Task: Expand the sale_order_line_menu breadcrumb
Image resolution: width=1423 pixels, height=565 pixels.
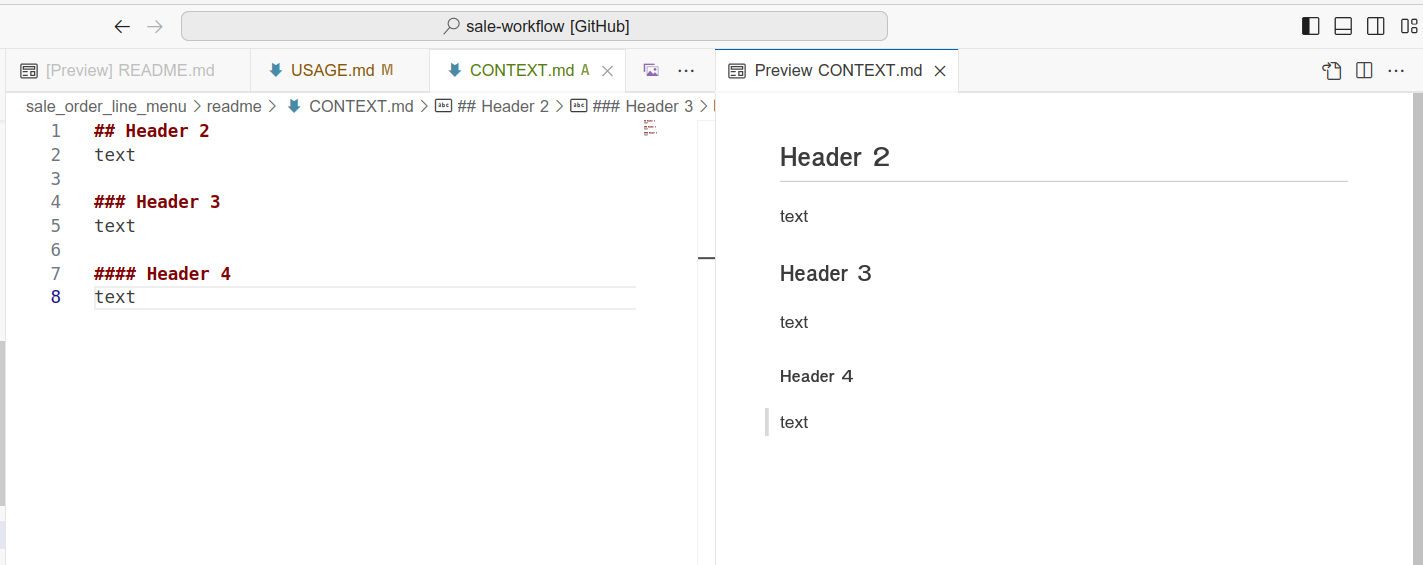Action: [x=106, y=106]
